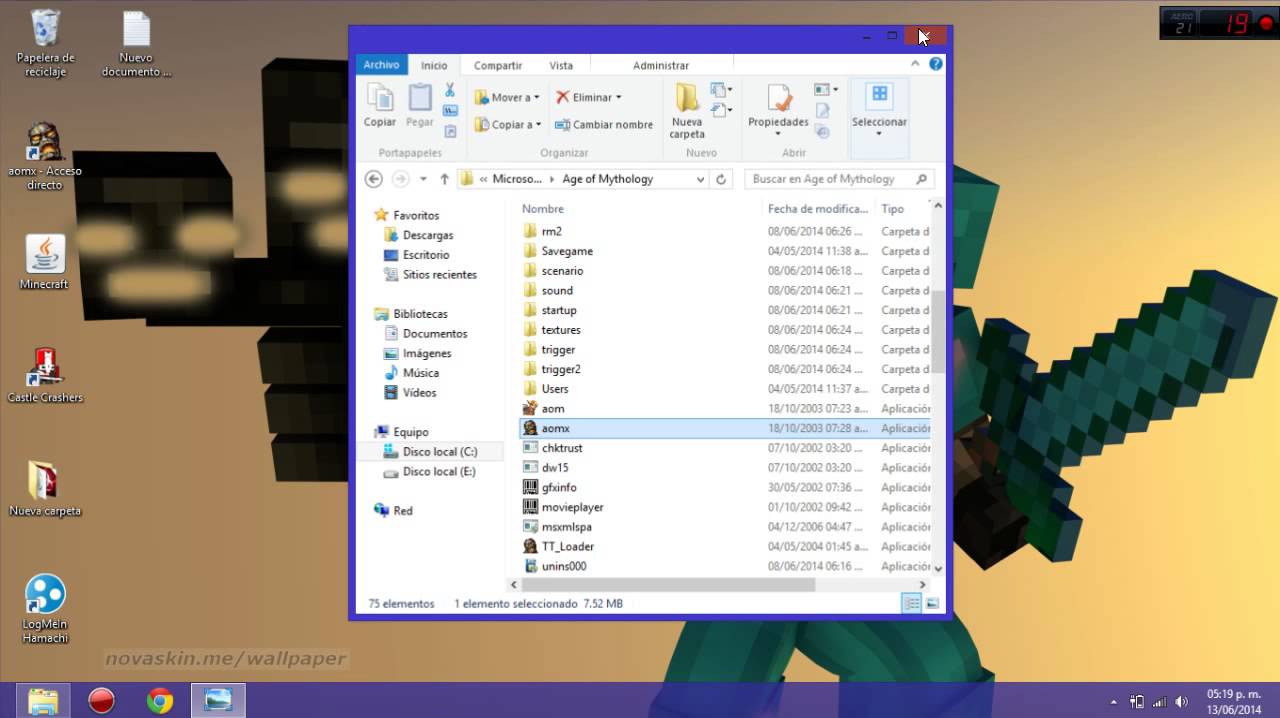This screenshot has width=1280, height=718.
Task: Click the Minecraft desktop icon
Action: [44, 262]
